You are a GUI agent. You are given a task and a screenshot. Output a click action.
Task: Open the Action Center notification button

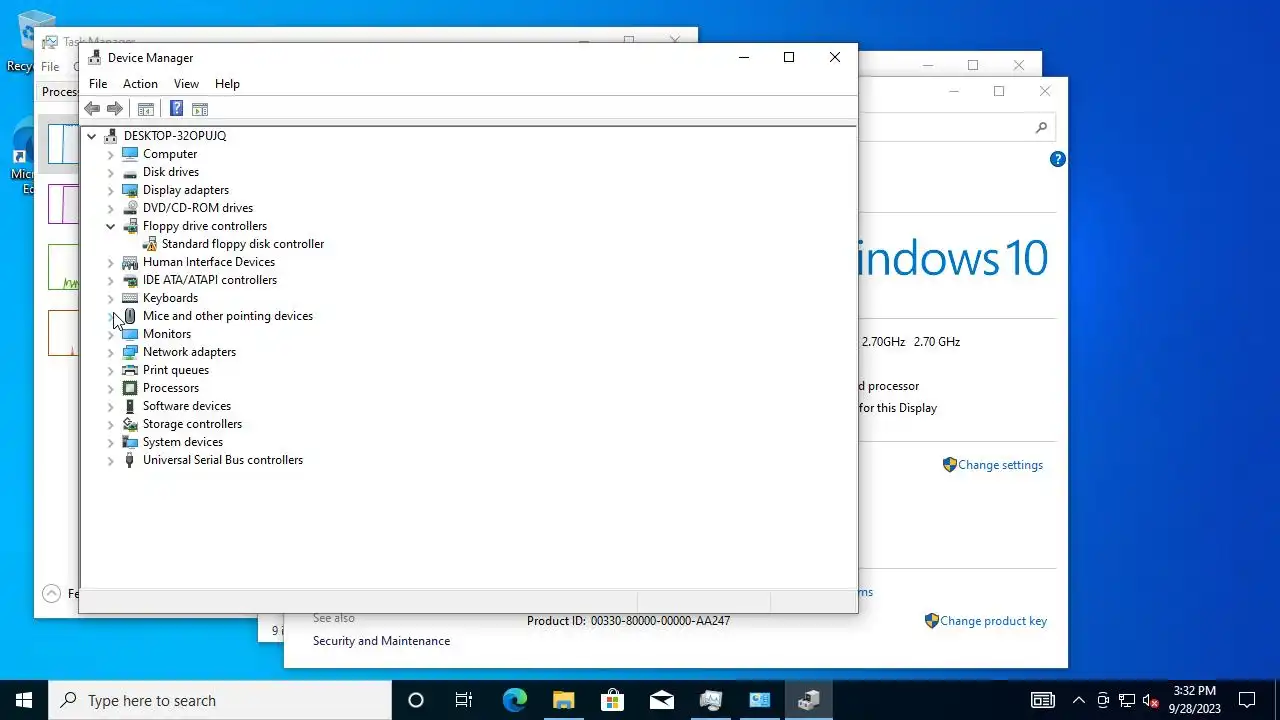1247,700
